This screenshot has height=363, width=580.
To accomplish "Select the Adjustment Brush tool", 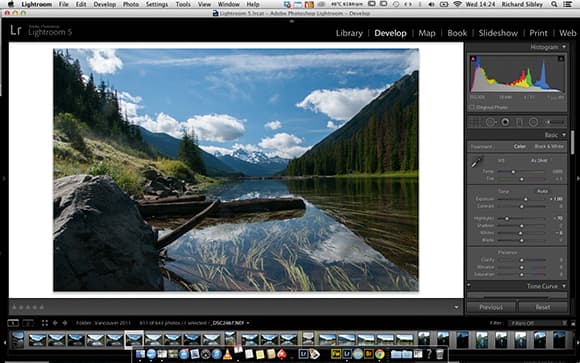I will (553, 122).
